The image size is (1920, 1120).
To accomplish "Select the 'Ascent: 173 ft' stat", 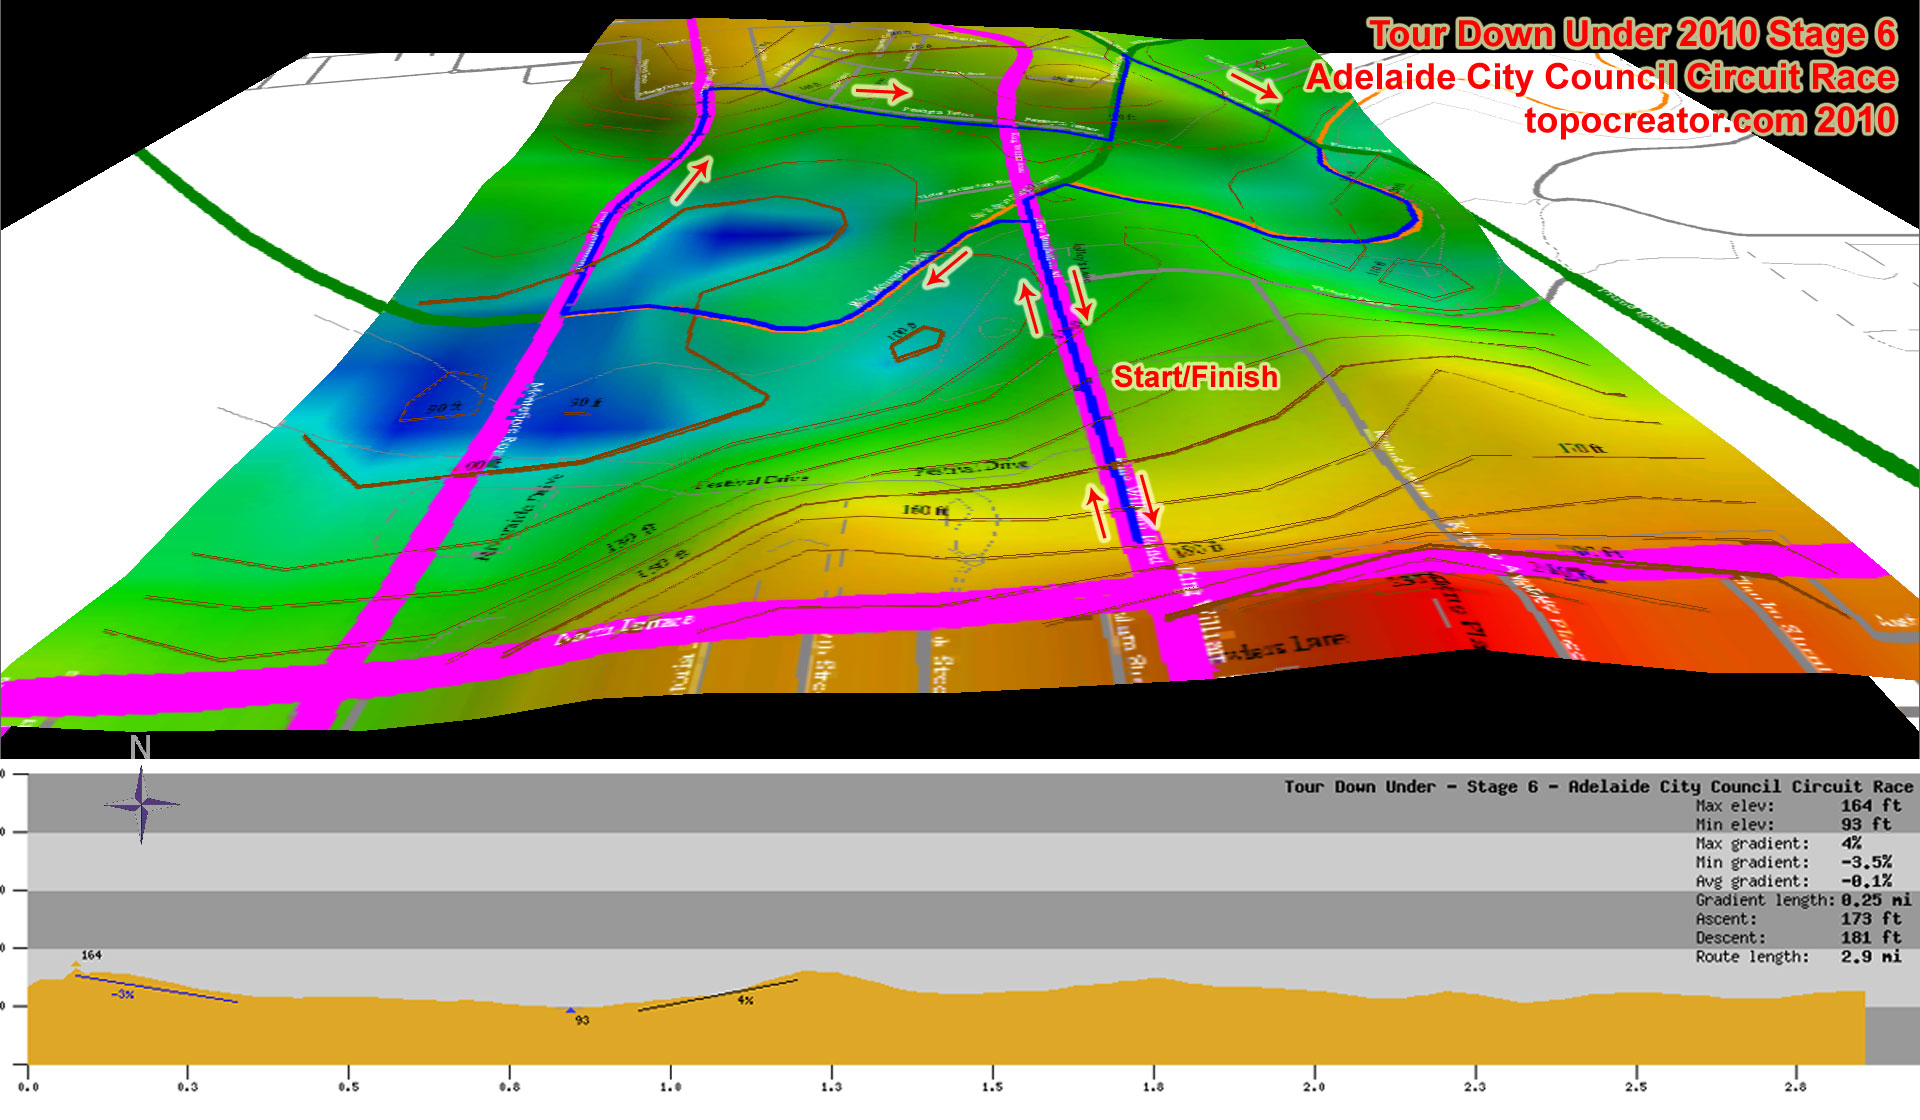I will (1798, 920).
